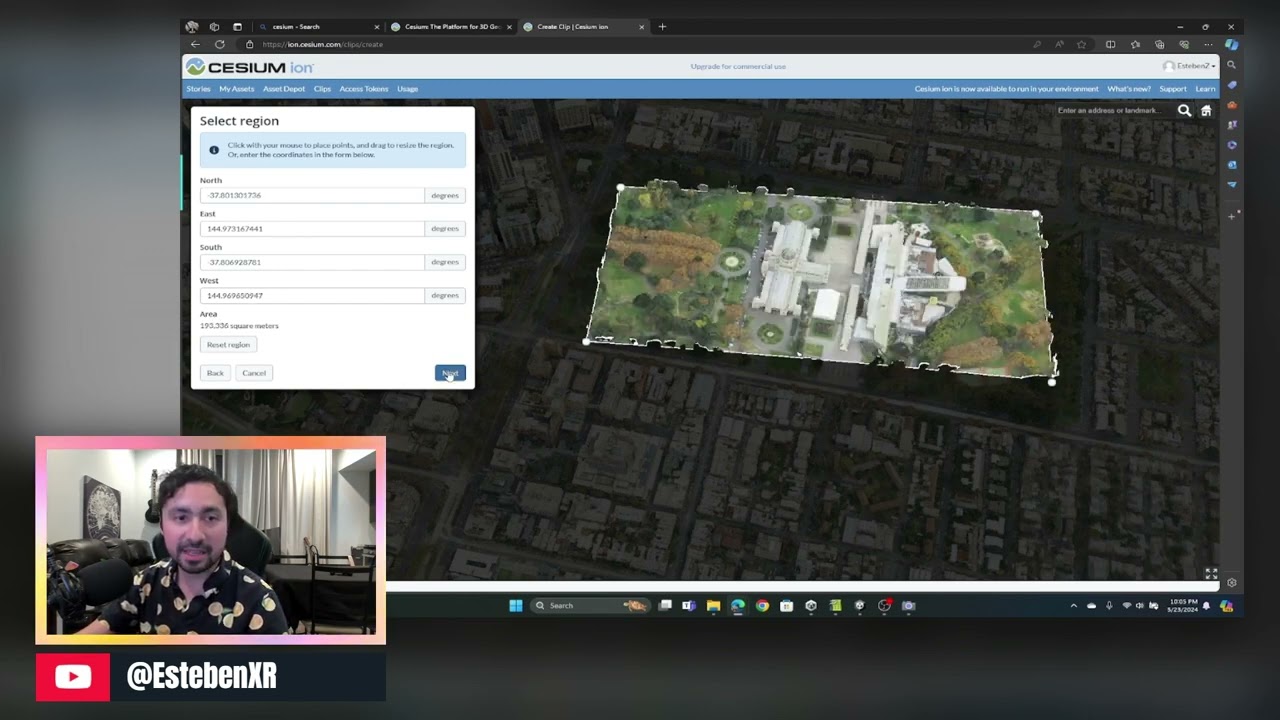1280x720 pixels.
Task: Switch to Cesium The Platform for 3D tab
Action: [x=450, y=27]
